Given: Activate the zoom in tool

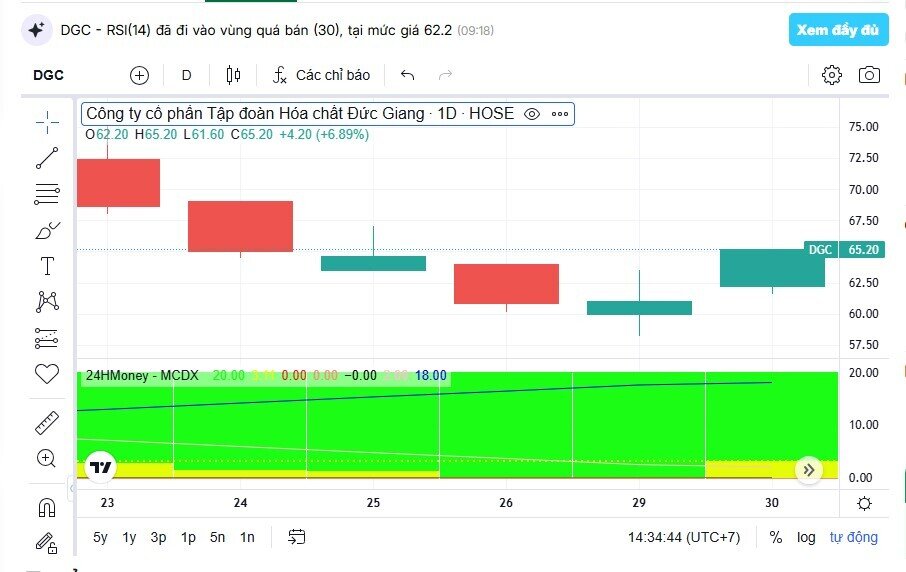Looking at the screenshot, I should click(x=46, y=458).
